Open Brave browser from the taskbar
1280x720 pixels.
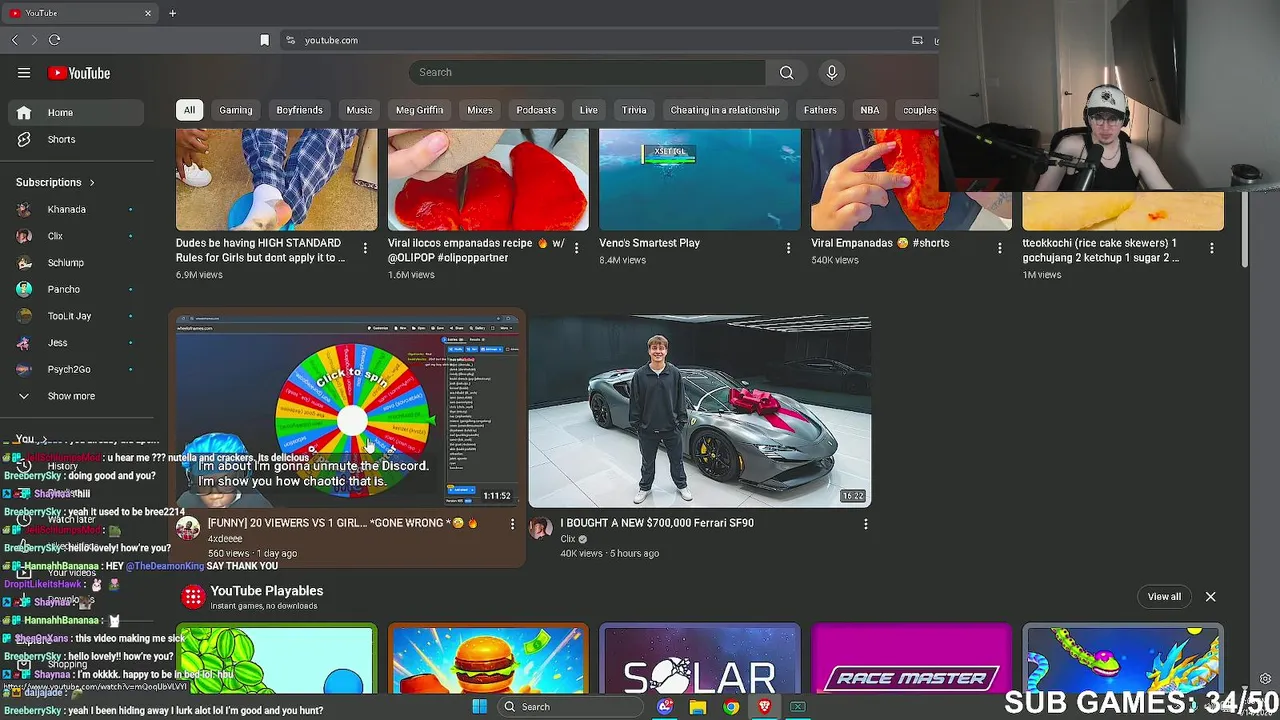pos(764,707)
